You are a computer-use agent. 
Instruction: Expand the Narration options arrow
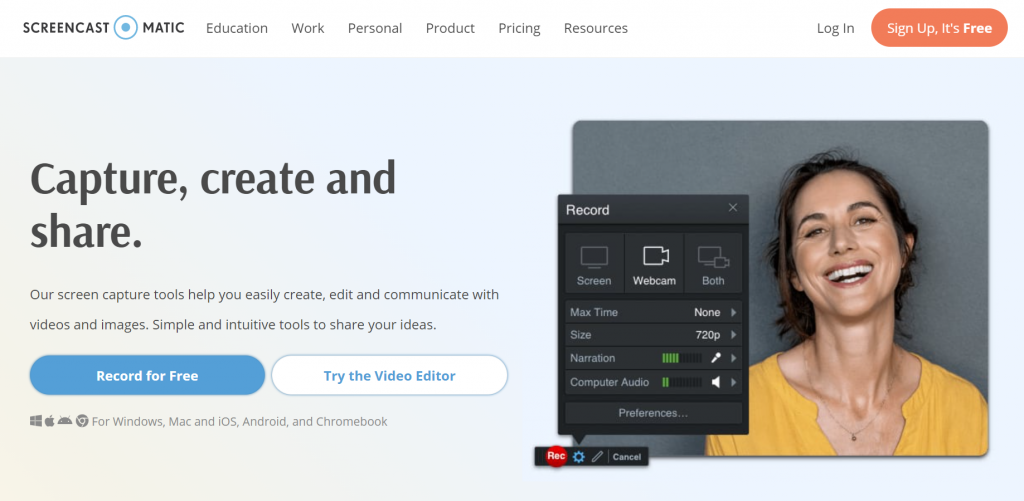point(734,358)
